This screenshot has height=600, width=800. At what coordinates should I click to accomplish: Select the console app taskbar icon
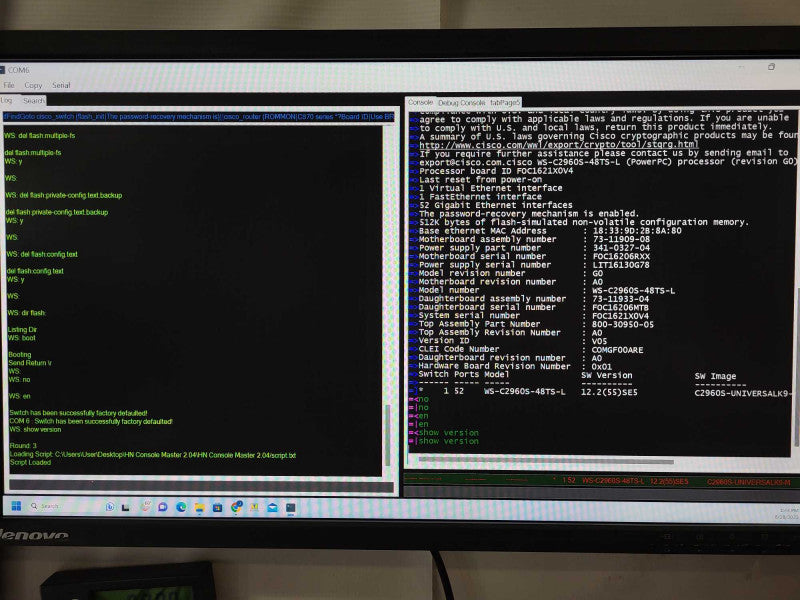point(291,508)
